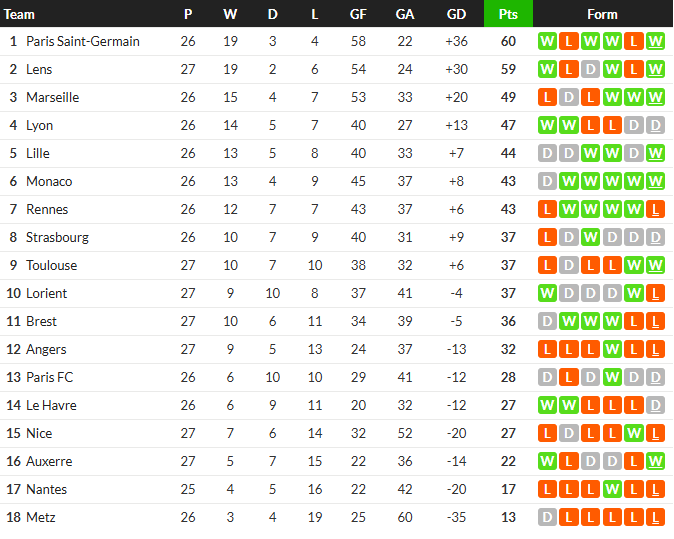Click the only loss badge in Paris FC's form

[x=569, y=377]
